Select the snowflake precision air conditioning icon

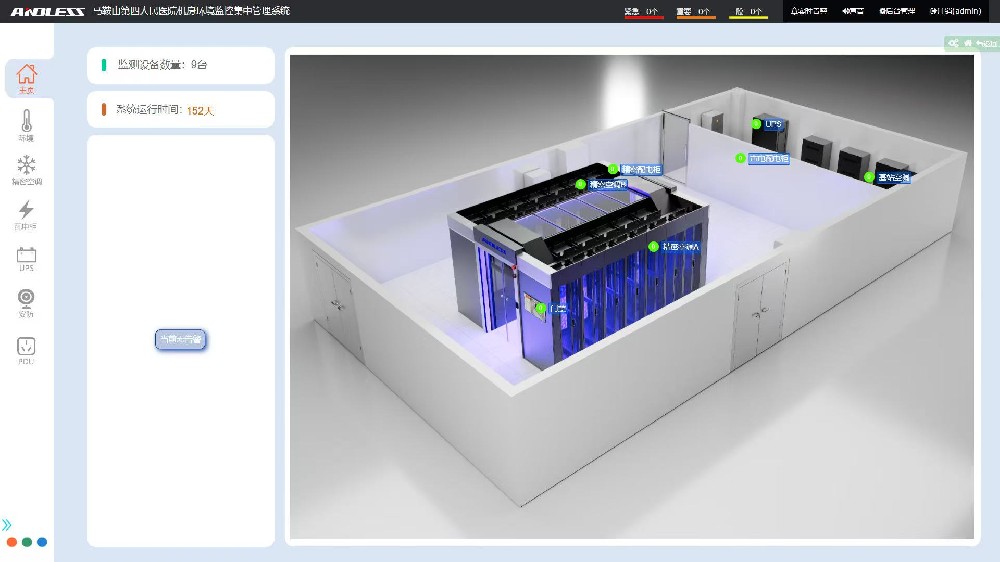[x=27, y=169]
